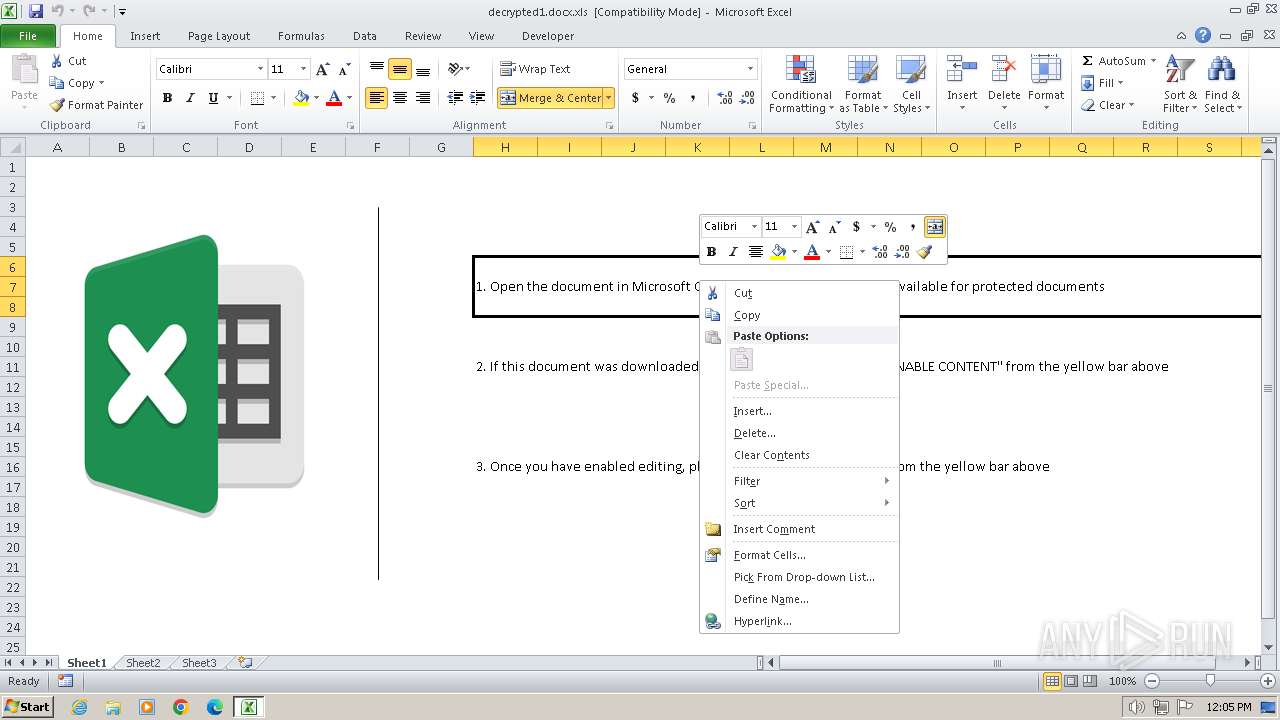Open the ribbon Font name dropdown
This screenshot has height=720, width=1280.
coord(261,69)
